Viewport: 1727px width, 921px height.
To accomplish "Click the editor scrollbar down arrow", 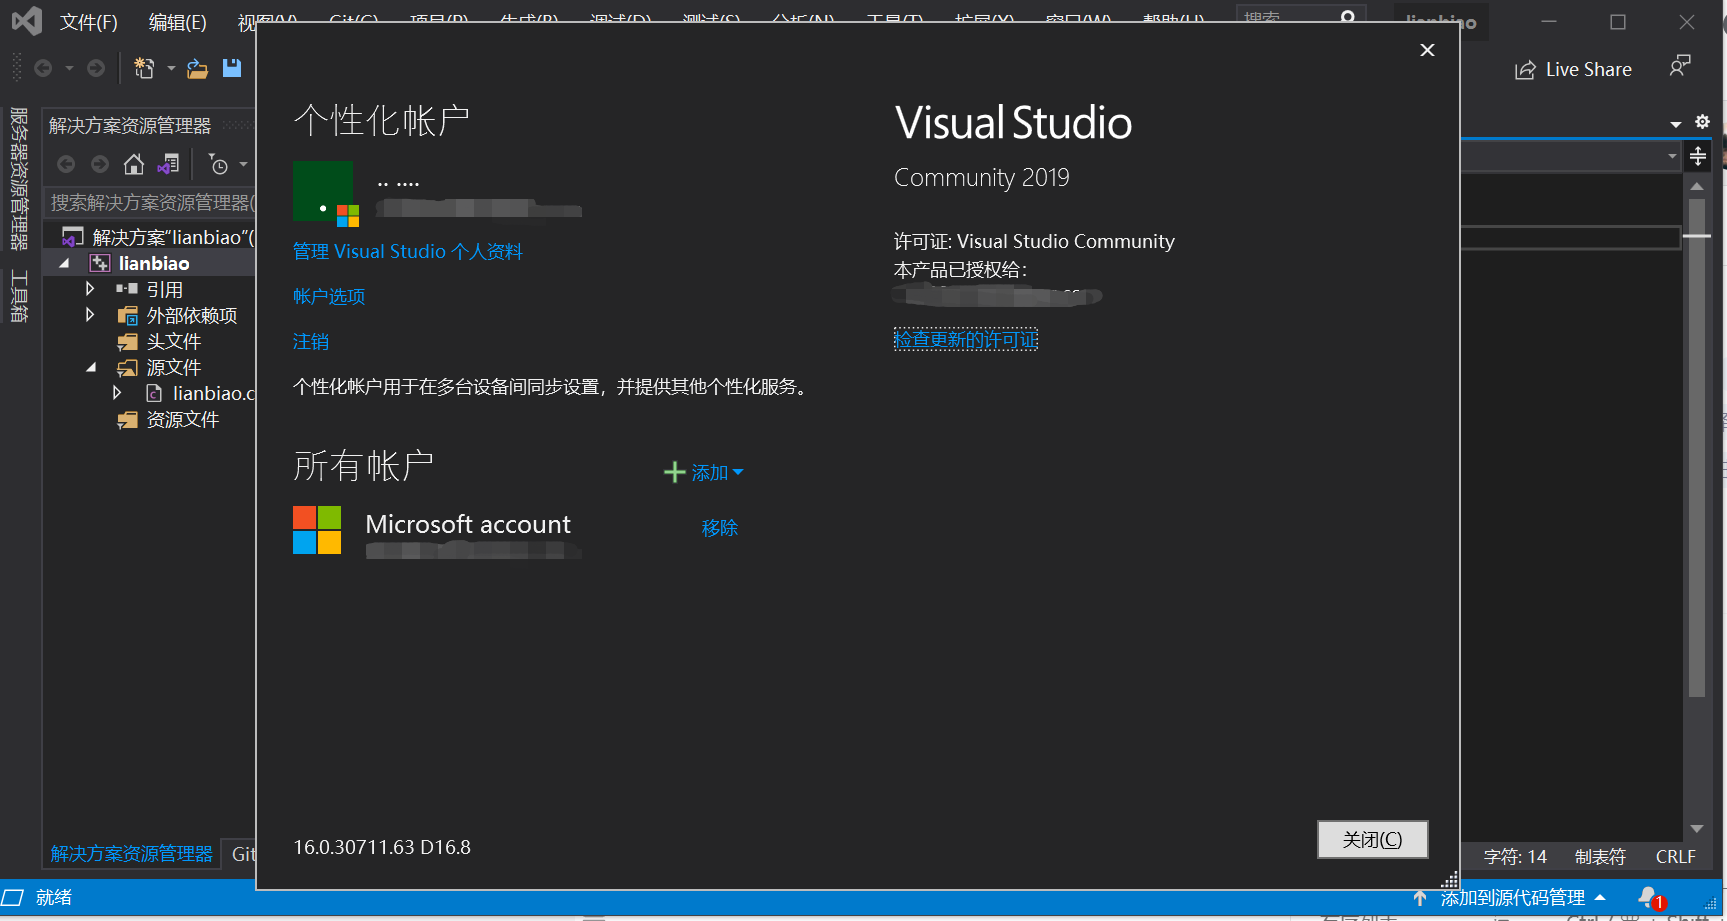I will [1697, 828].
